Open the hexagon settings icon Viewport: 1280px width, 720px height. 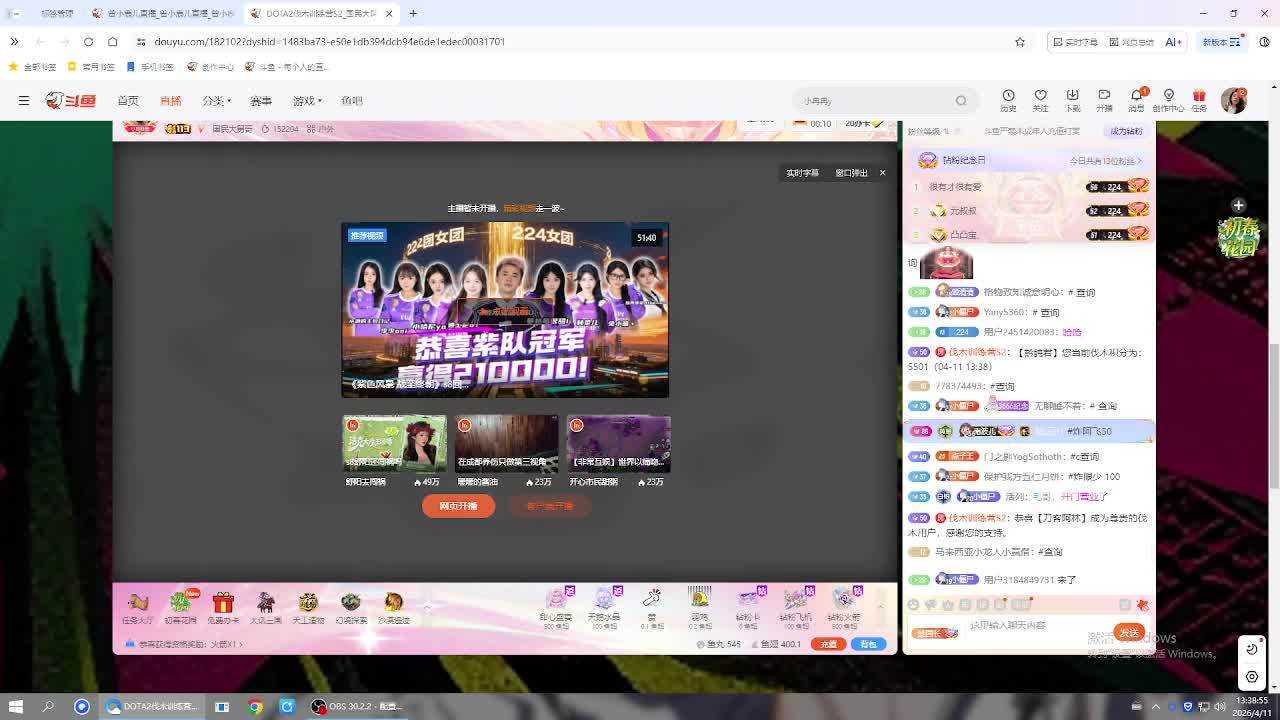(1252, 677)
